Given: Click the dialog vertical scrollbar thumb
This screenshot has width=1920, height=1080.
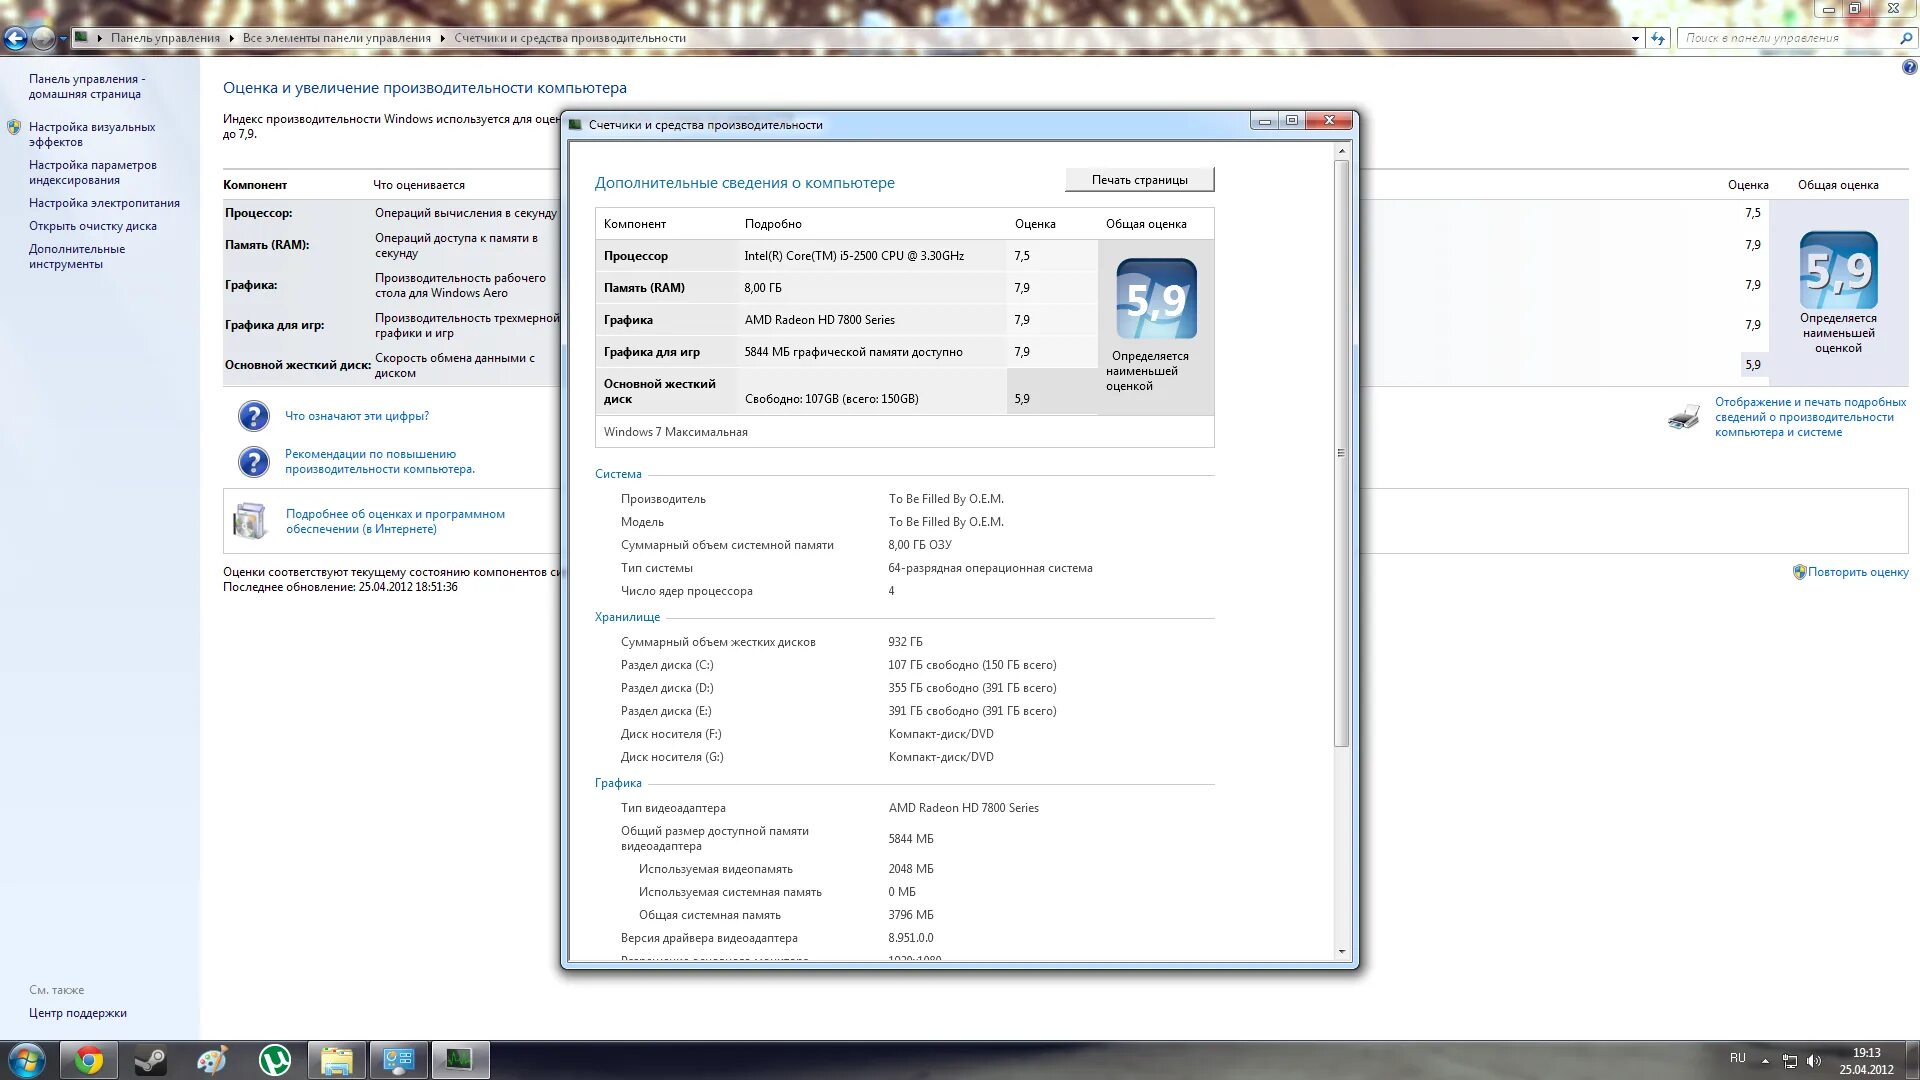Looking at the screenshot, I should click(x=1342, y=453).
